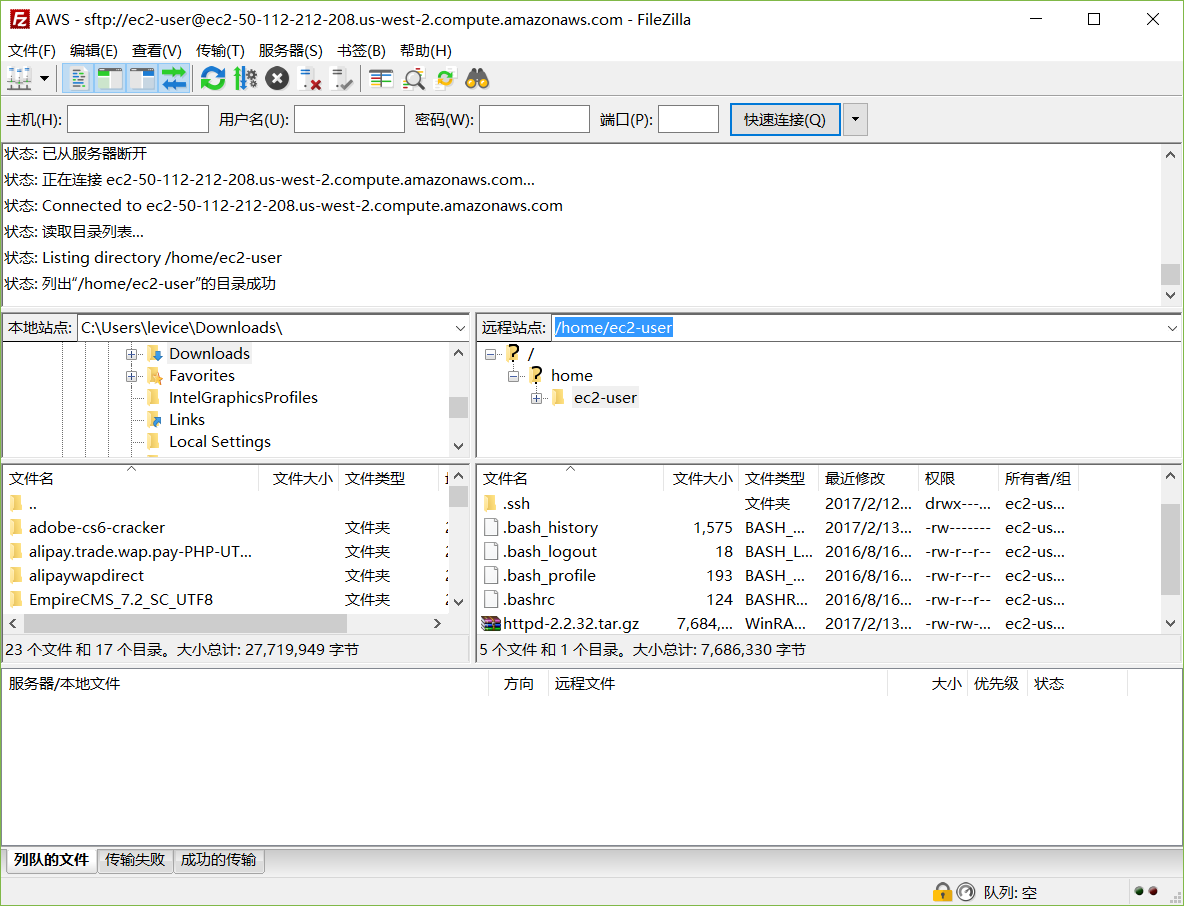
Task: Toggle transfer queue display
Action: click(174, 79)
